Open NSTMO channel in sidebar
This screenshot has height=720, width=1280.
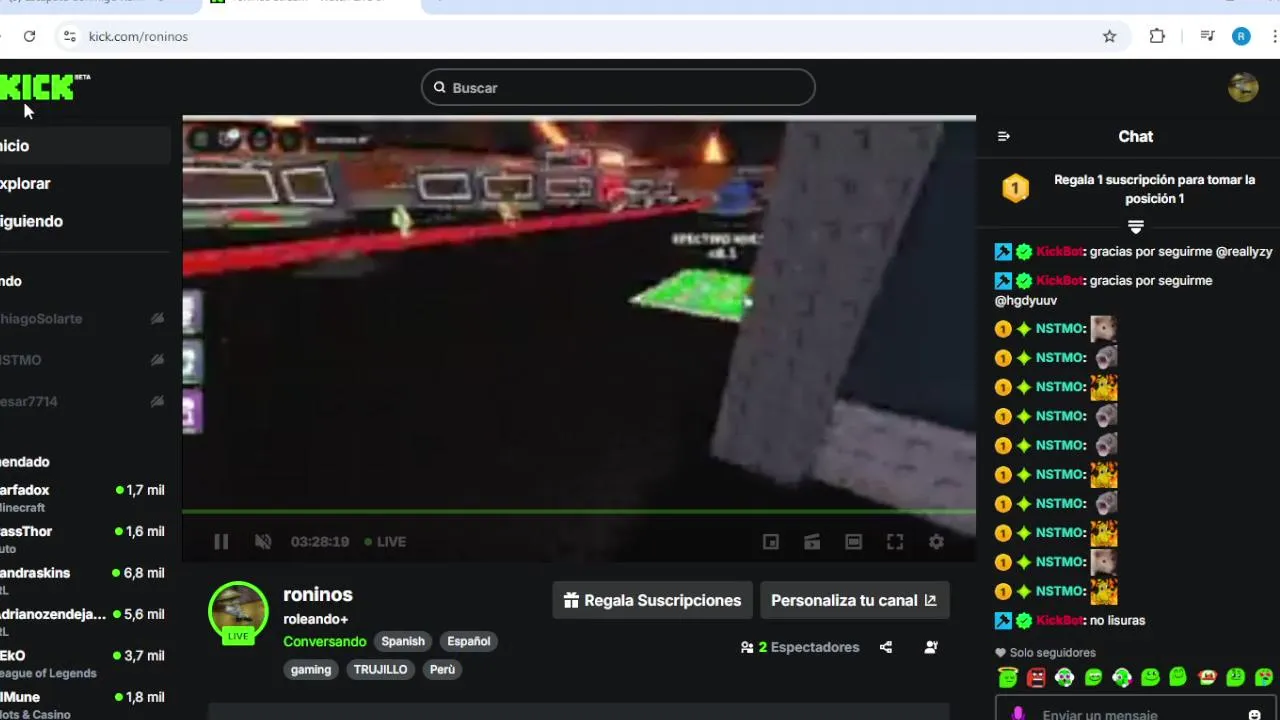pyautogui.click(x=85, y=359)
